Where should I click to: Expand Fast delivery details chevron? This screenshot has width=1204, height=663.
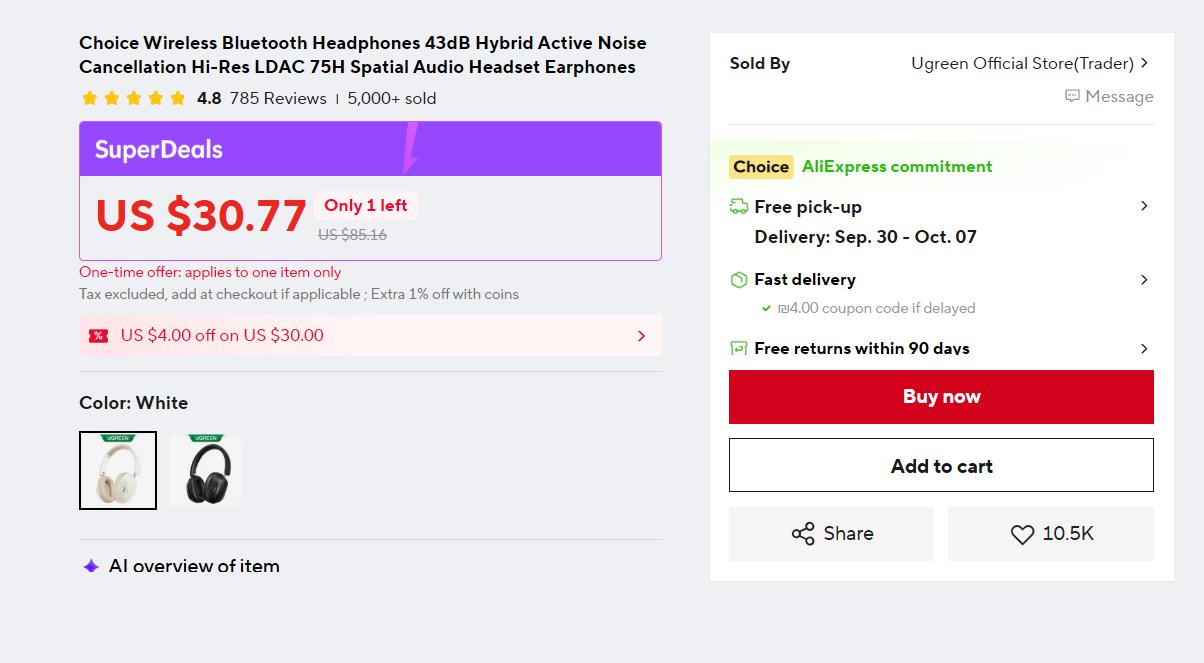[x=1144, y=280]
